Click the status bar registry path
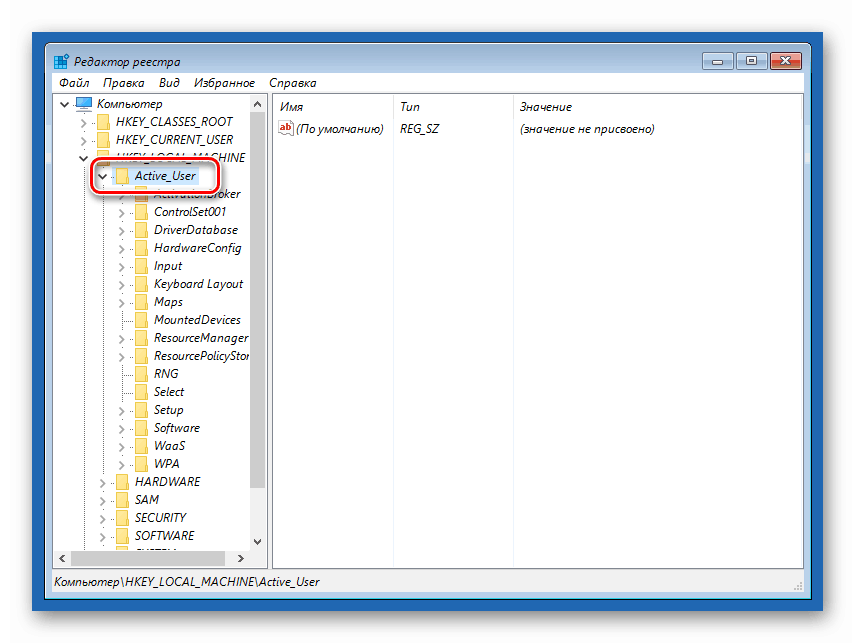The image size is (855, 643). point(186,582)
